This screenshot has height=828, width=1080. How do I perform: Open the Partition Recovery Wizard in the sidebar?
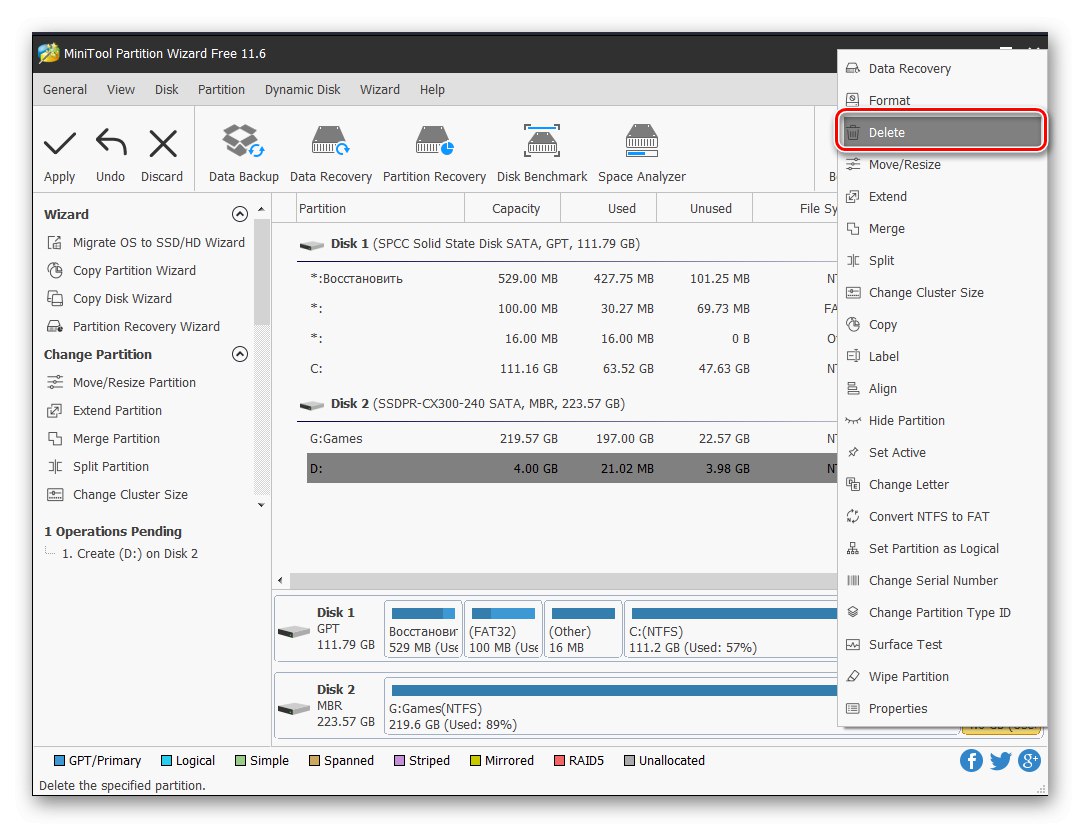133,327
